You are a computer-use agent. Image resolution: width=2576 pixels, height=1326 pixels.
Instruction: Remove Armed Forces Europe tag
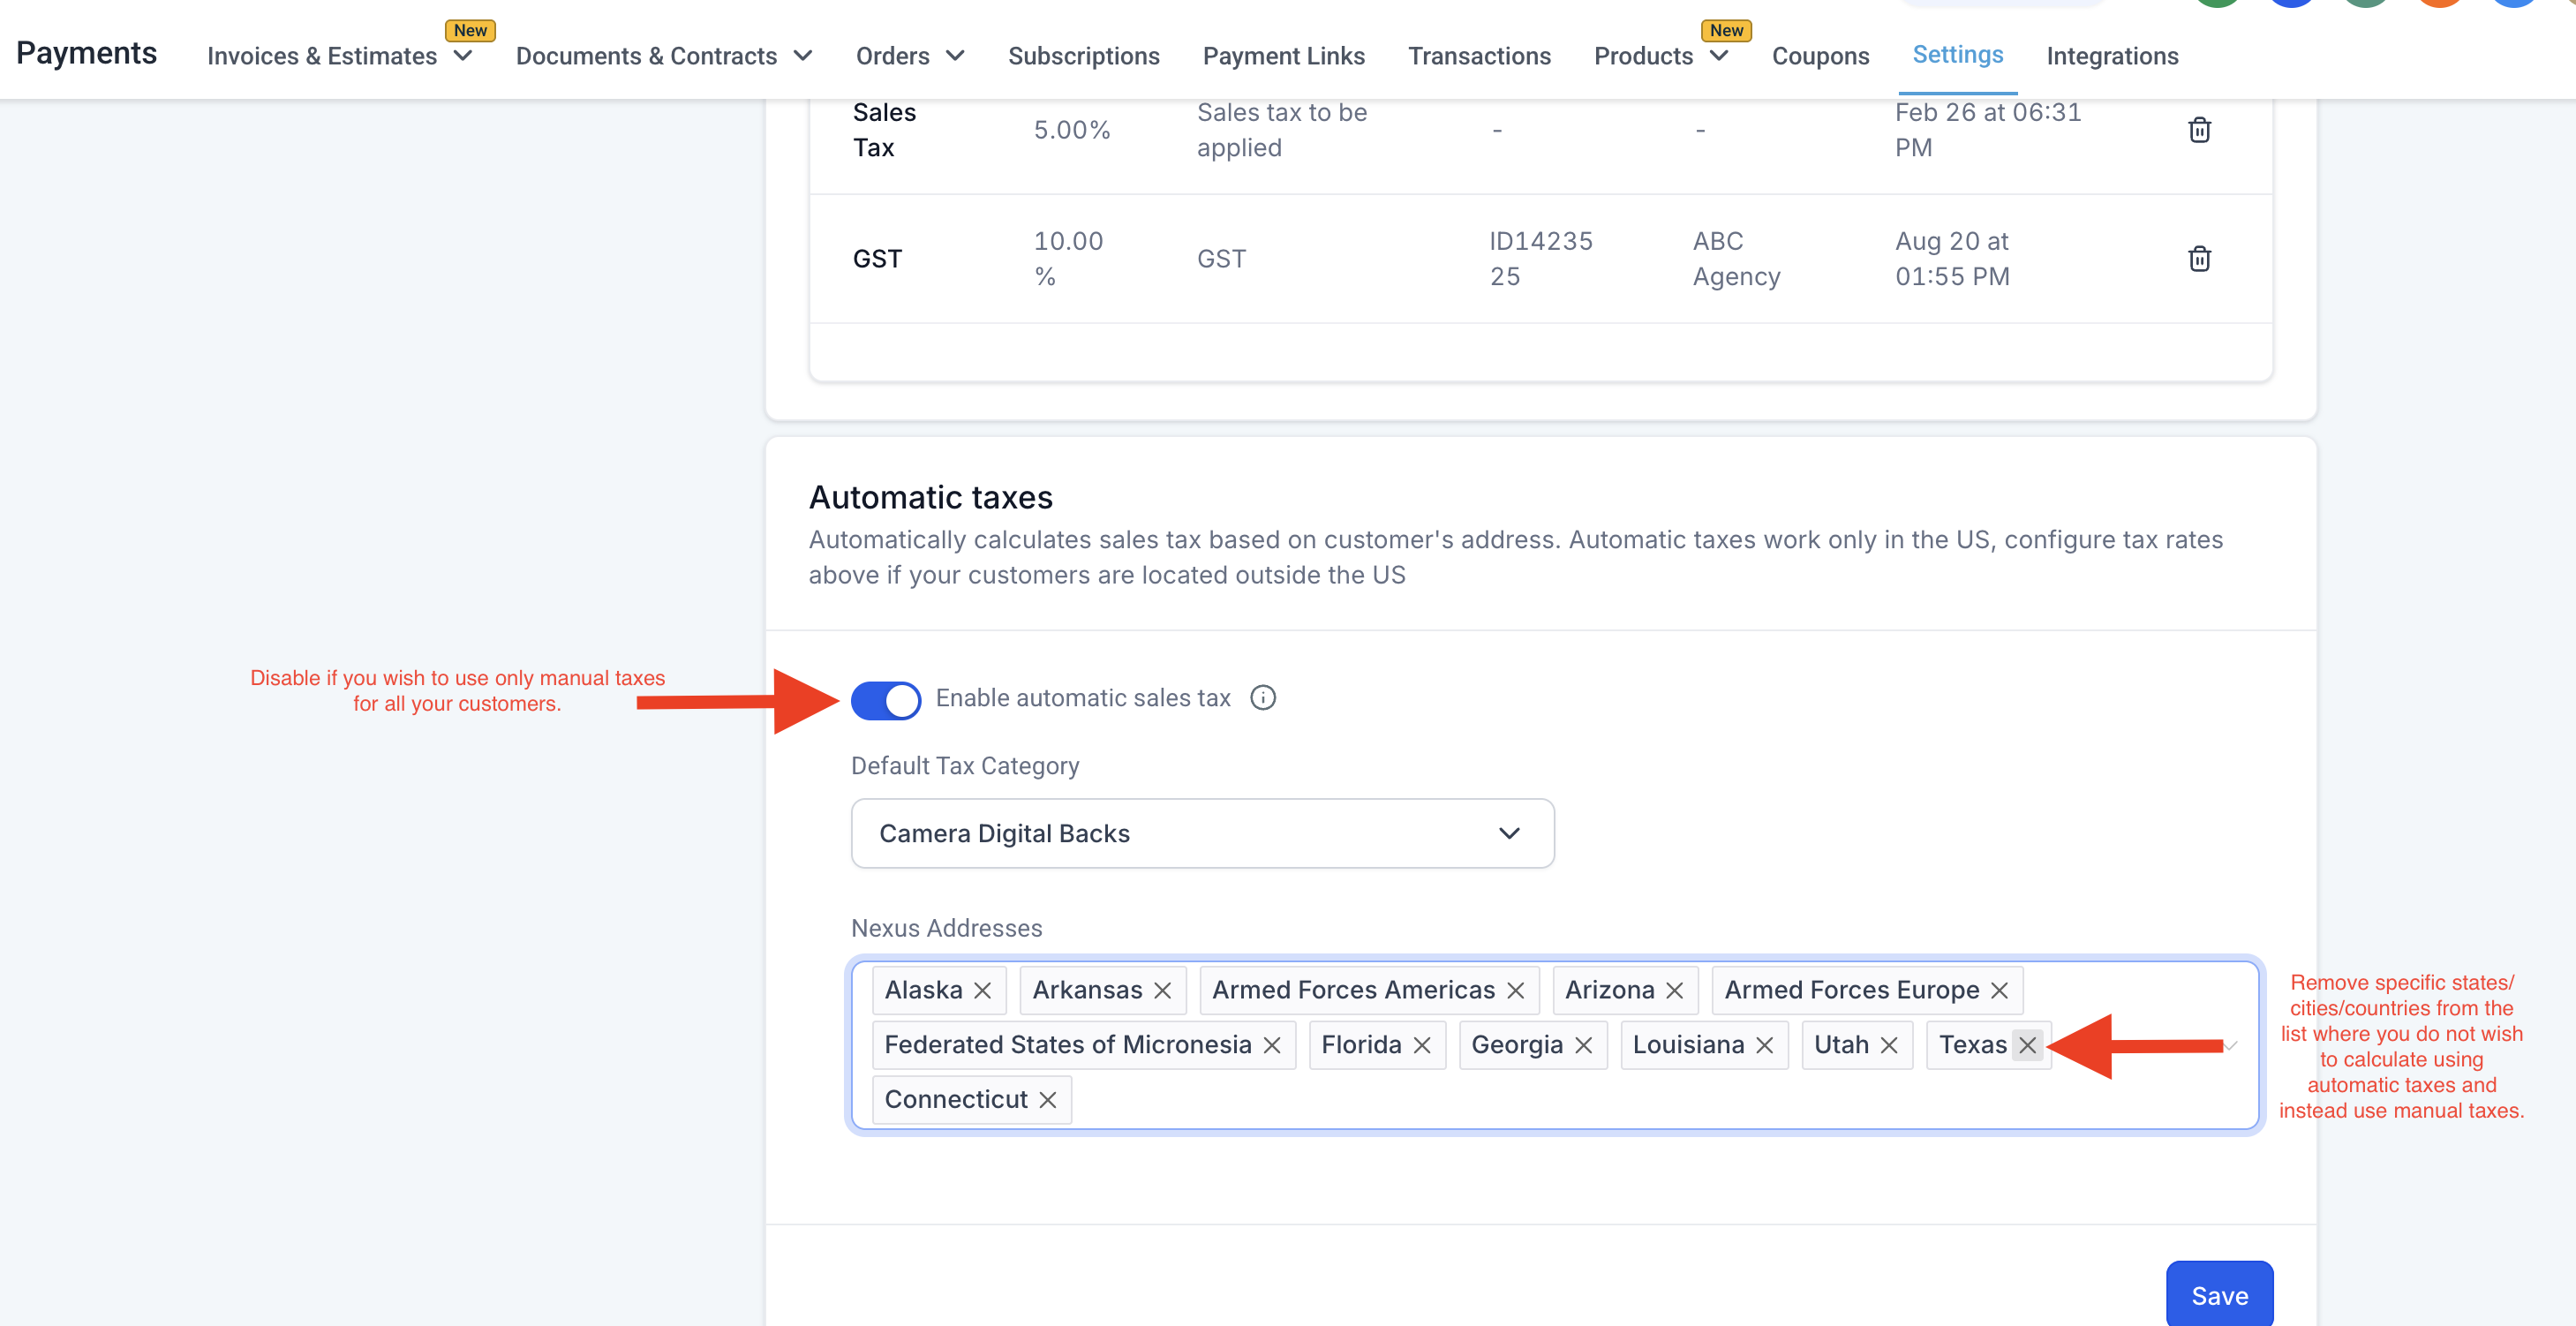tap(1999, 990)
